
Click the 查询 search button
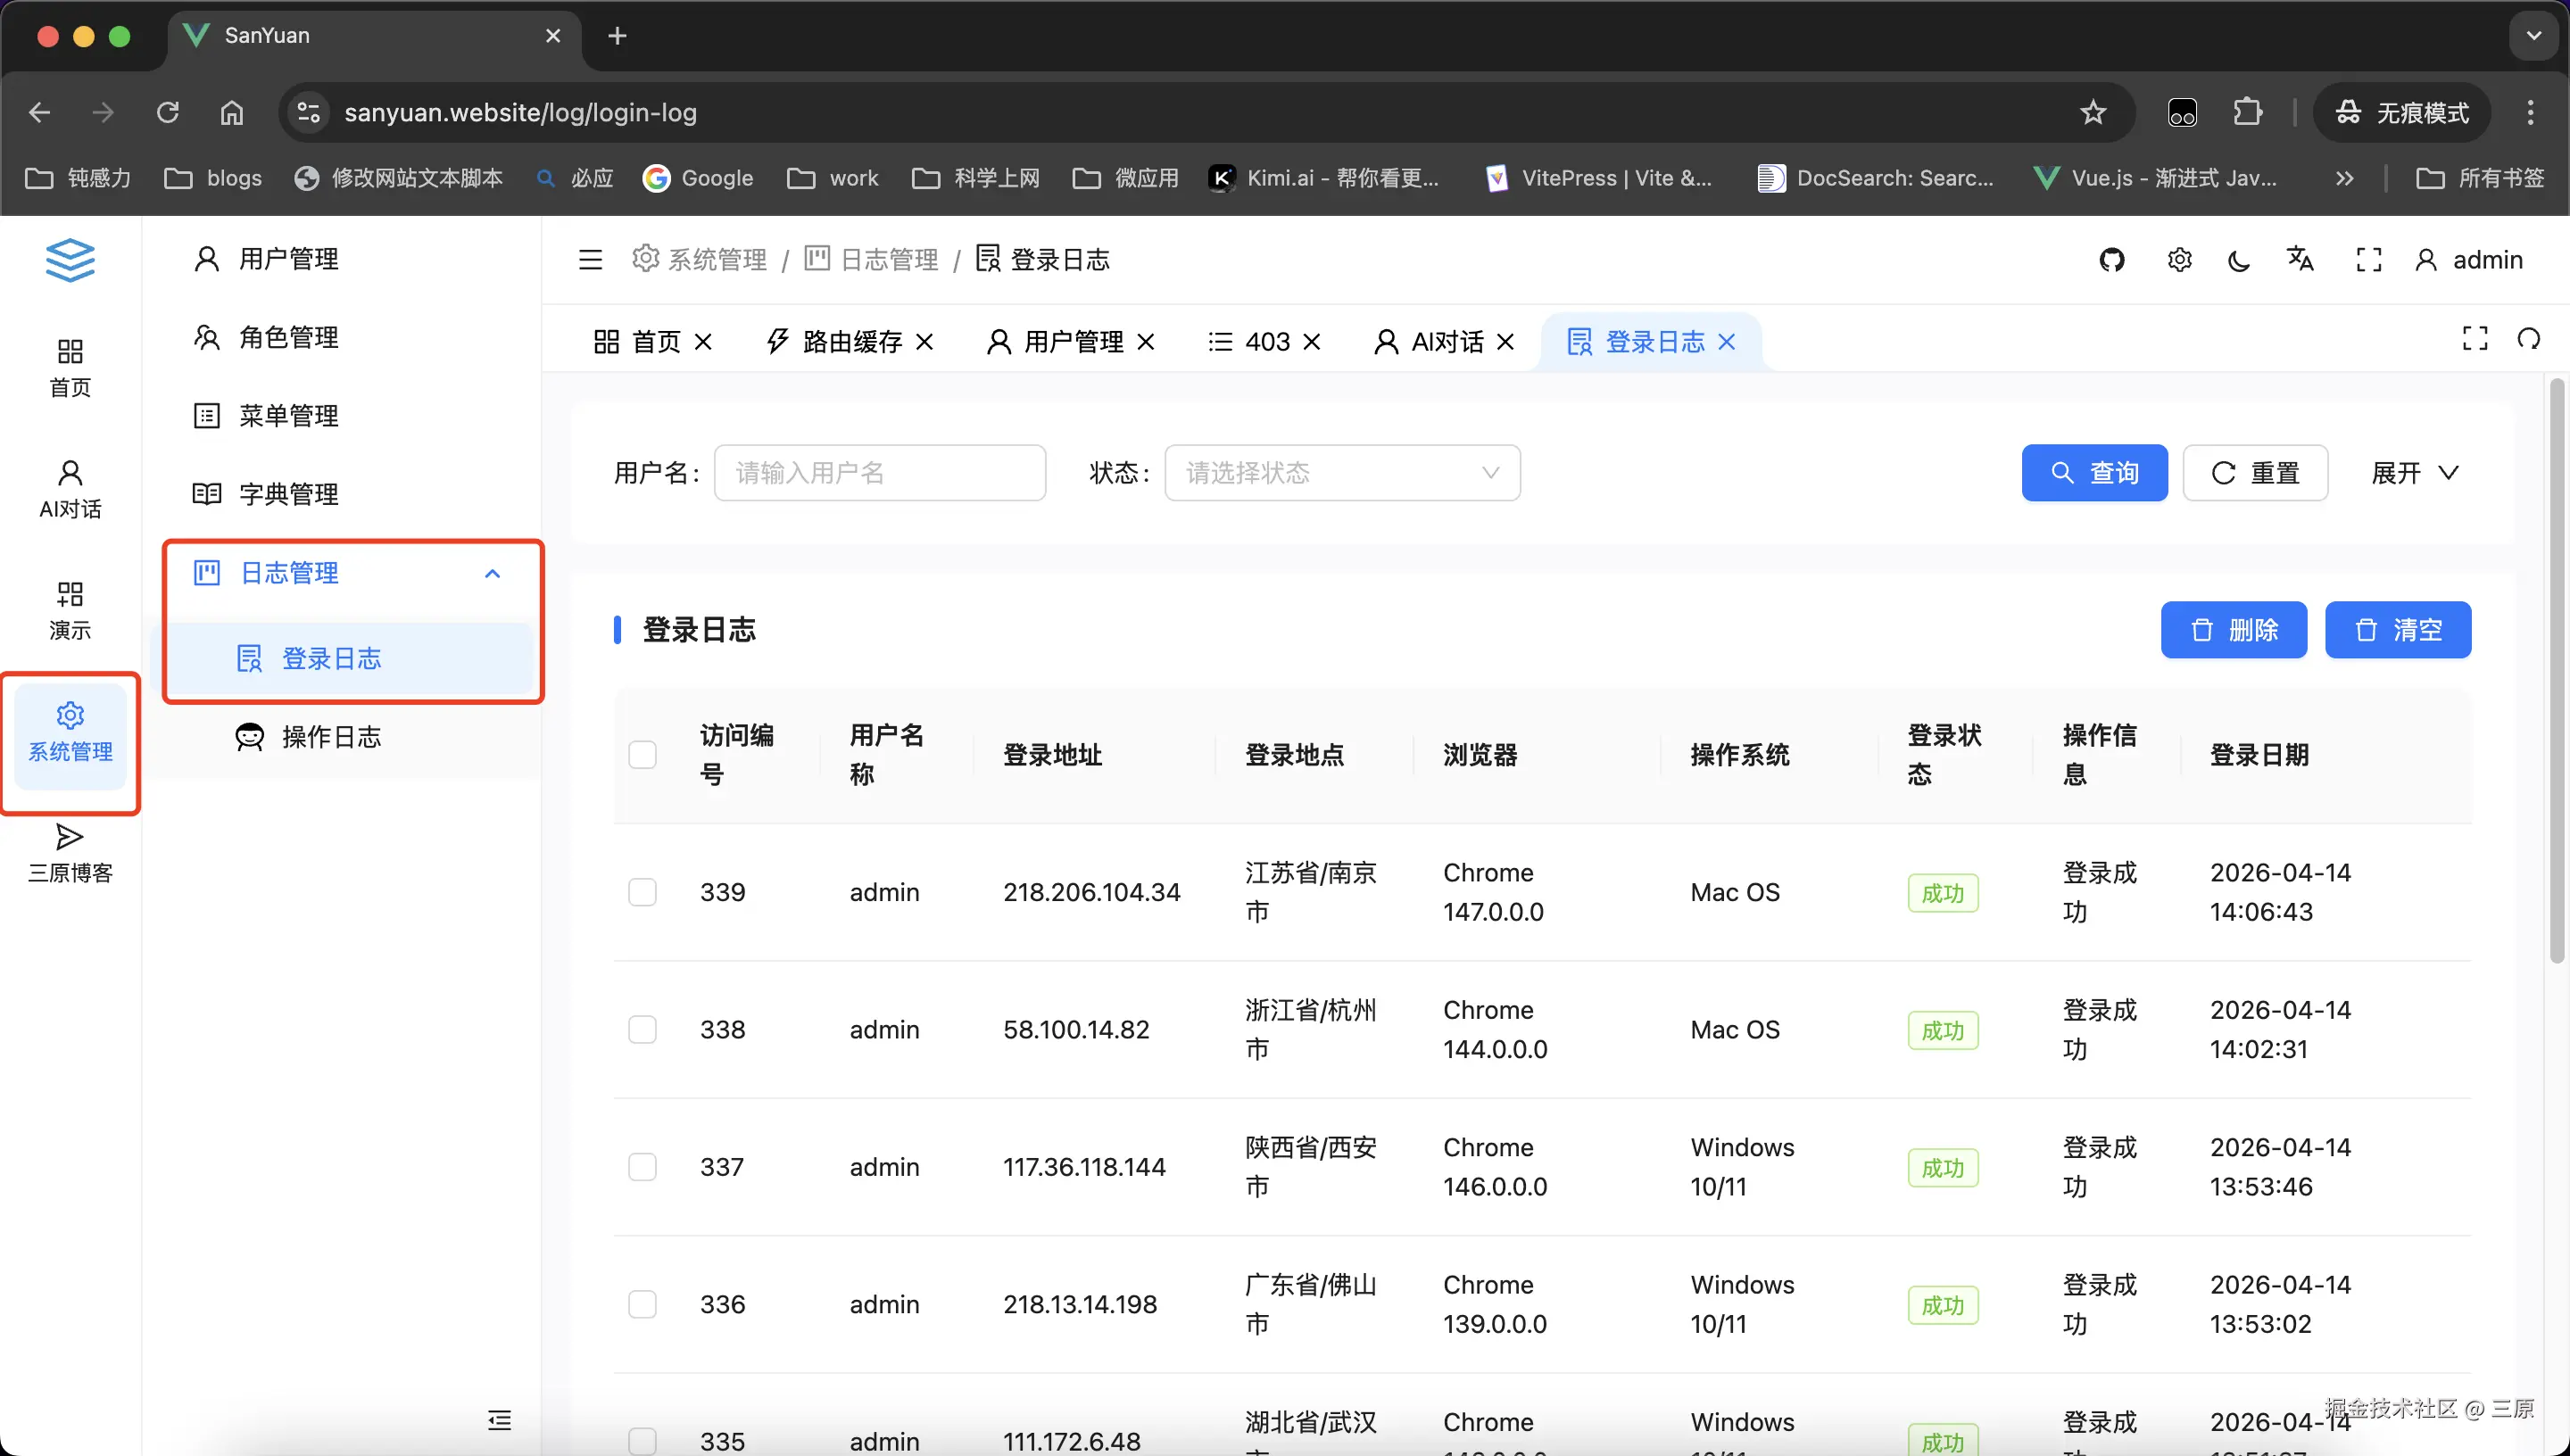coord(2094,473)
